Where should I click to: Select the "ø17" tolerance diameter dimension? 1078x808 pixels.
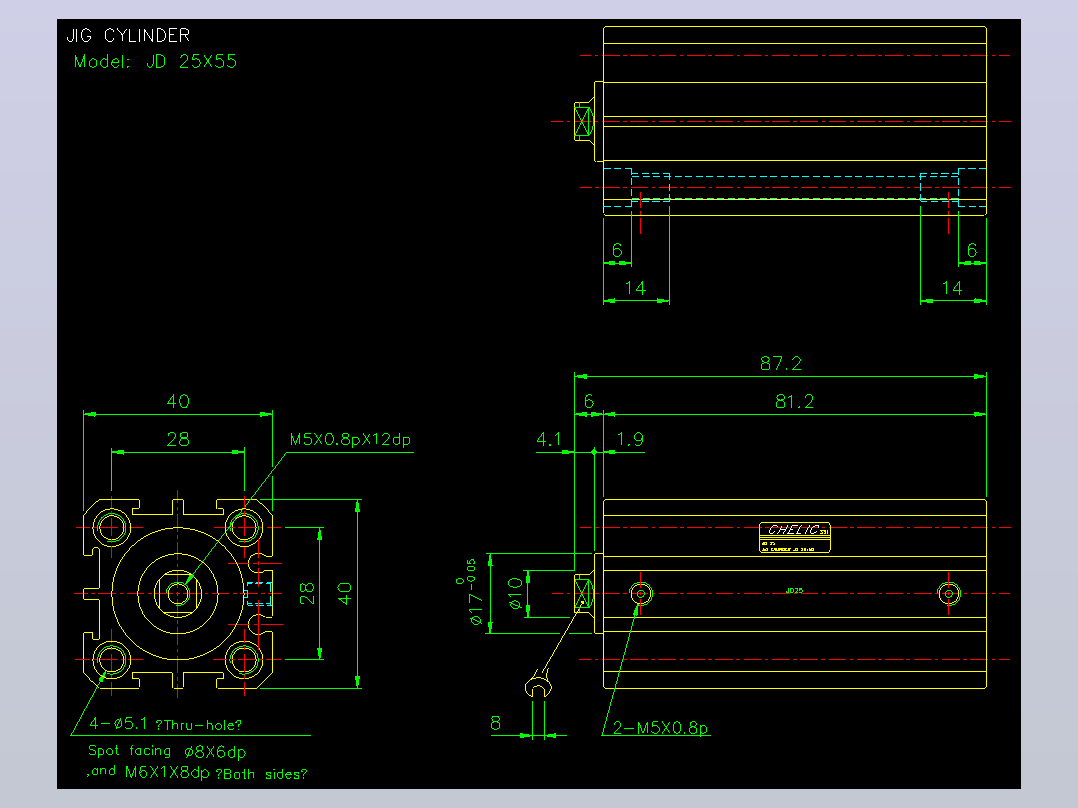[473, 593]
